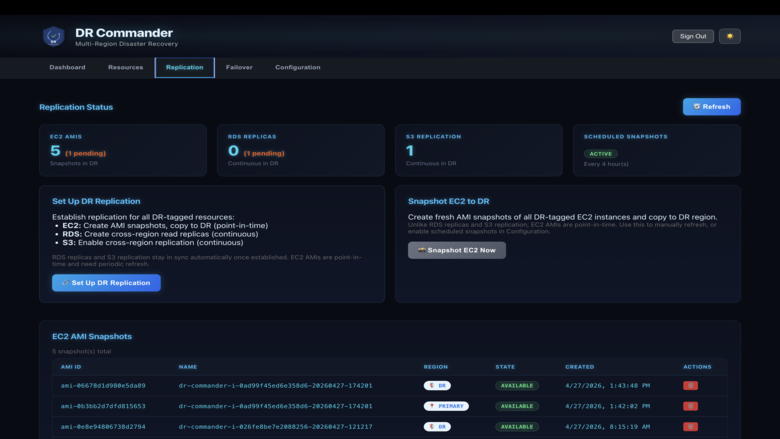The height and width of the screenshot is (439, 780).
Task: Click the Replication Status heading
Action: (x=76, y=107)
